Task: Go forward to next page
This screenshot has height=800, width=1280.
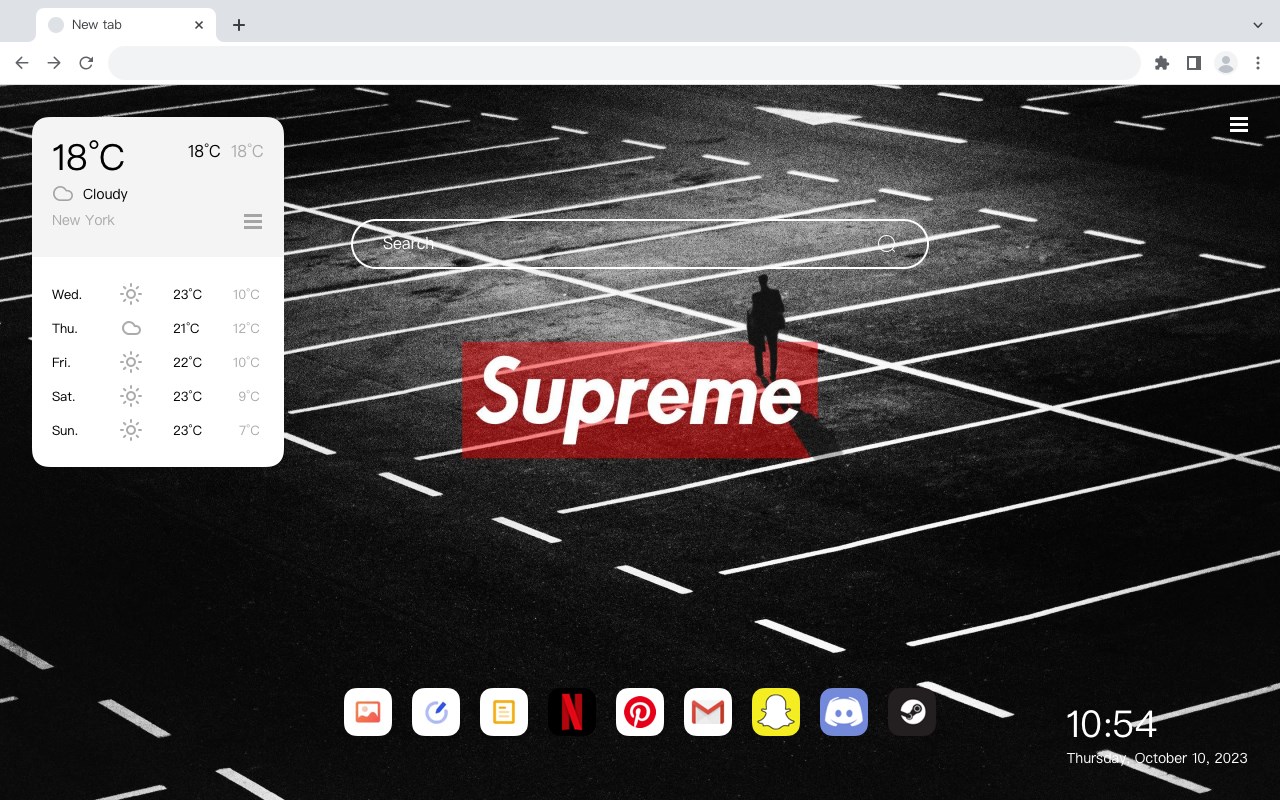Action: 54,63
